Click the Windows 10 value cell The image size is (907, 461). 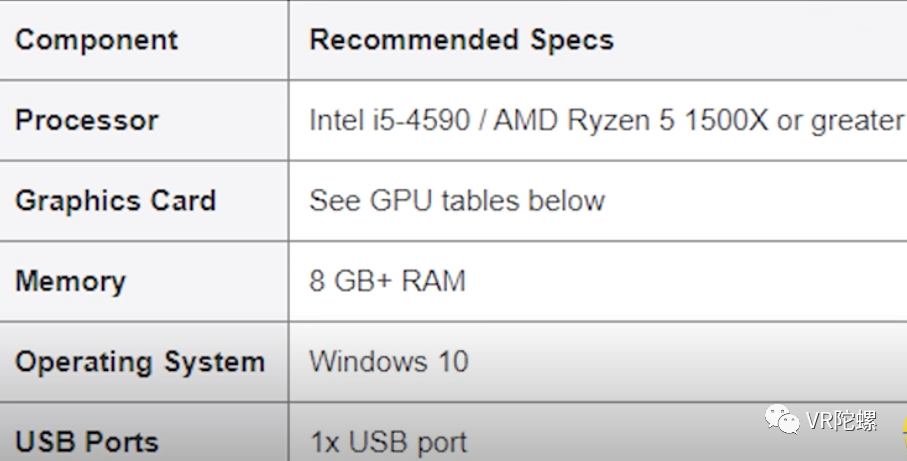598,362
